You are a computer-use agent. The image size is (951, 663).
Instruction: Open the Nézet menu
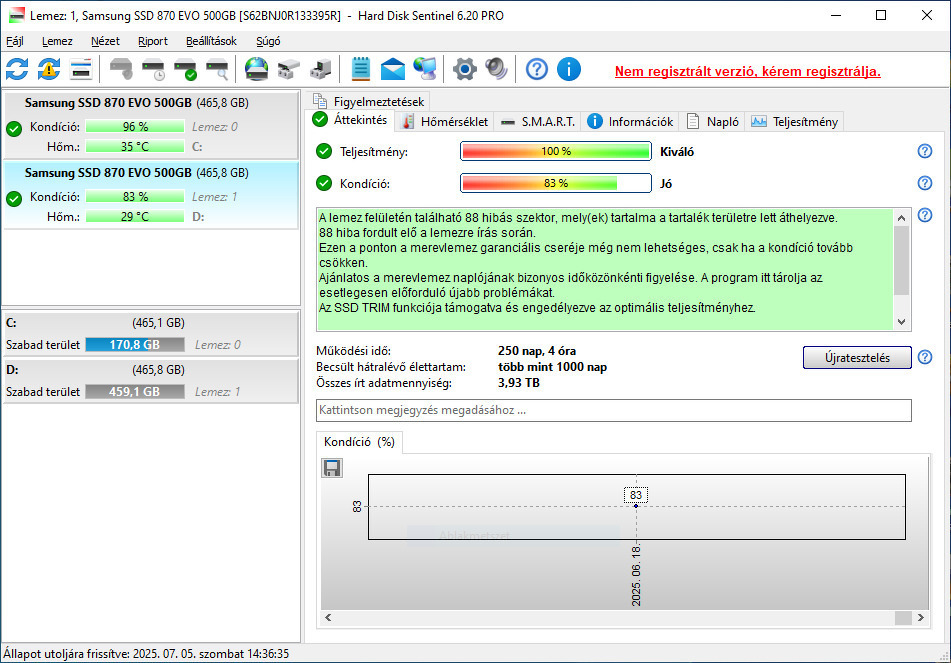(105, 41)
